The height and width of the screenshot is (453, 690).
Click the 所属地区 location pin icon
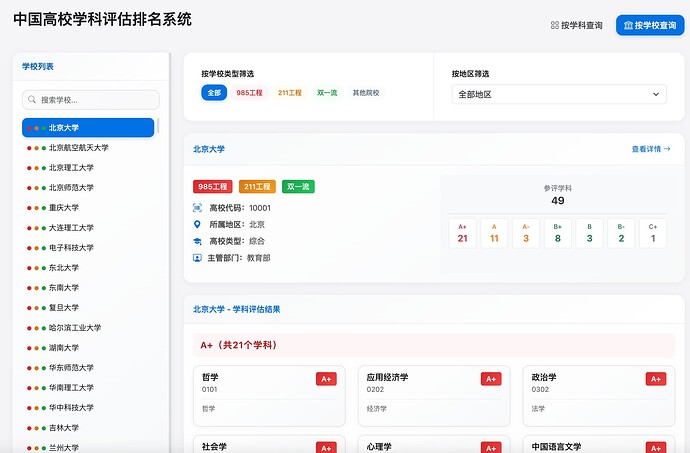pos(197,225)
